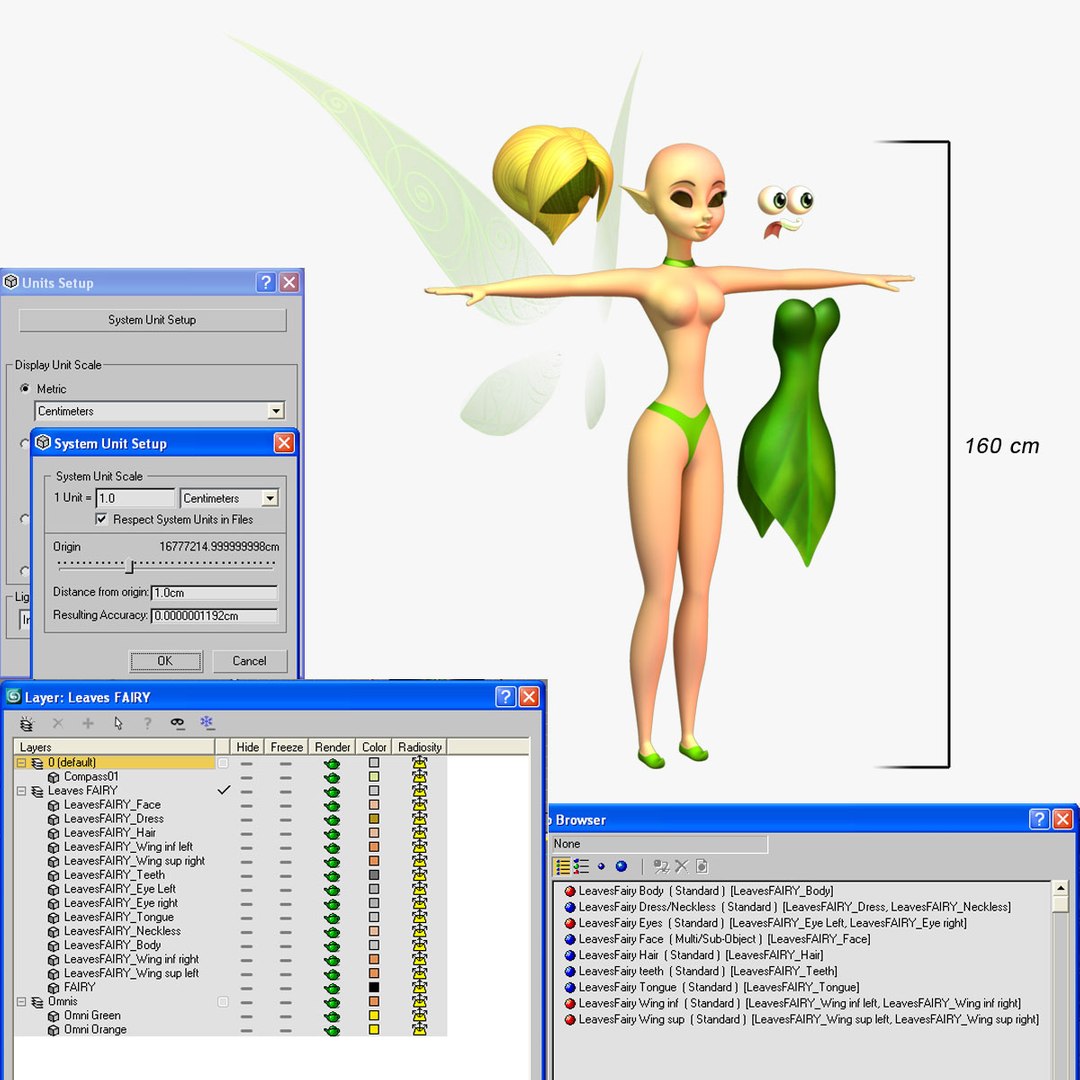Click the Layers column header
This screenshot has width=1080, height=1080.
tap(114, 747)
